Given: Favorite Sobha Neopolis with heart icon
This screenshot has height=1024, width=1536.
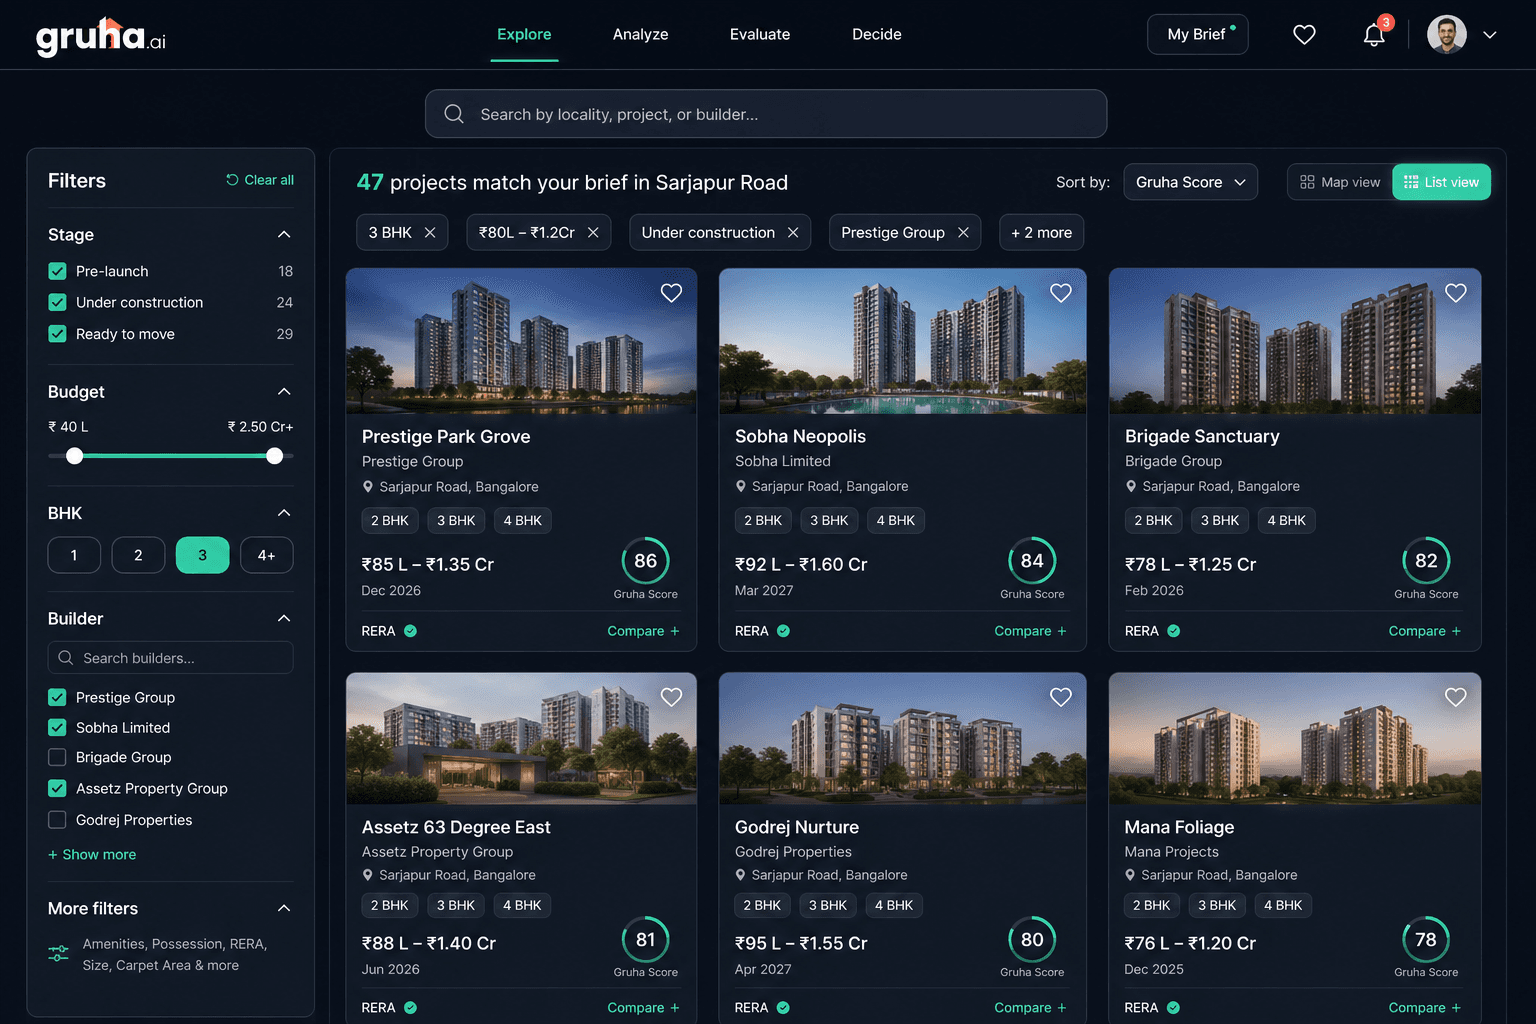Looking at the screenshot, I should pos(1061,293).
